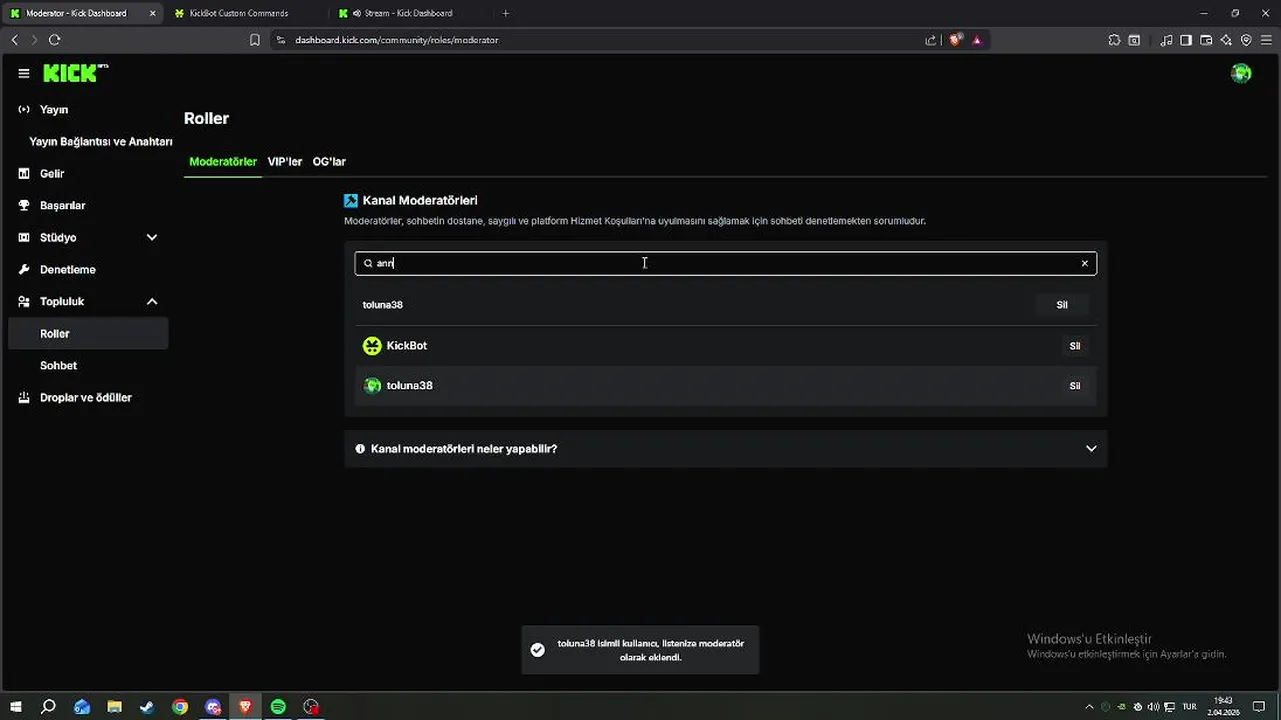Open the media control music note icon
Screen dimensions: 1281x720
coord(1166,40)
